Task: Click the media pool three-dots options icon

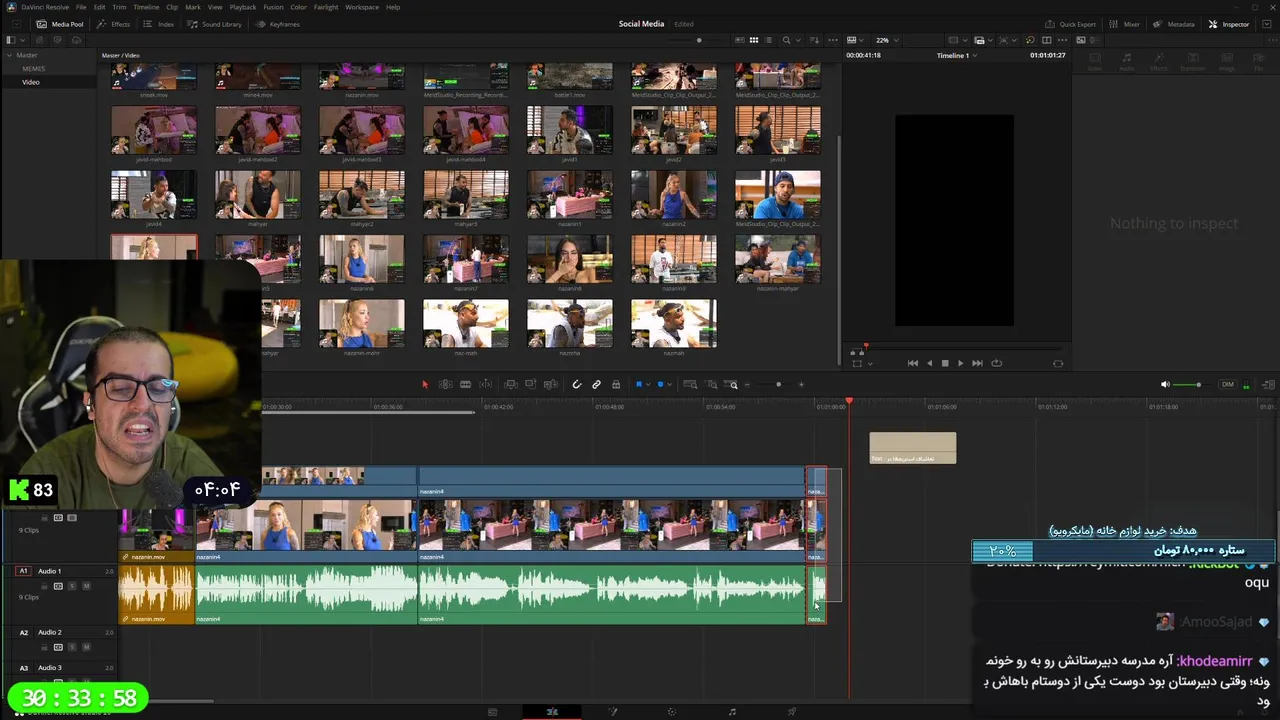Action: pyautogui.click(x=833, y=40)
